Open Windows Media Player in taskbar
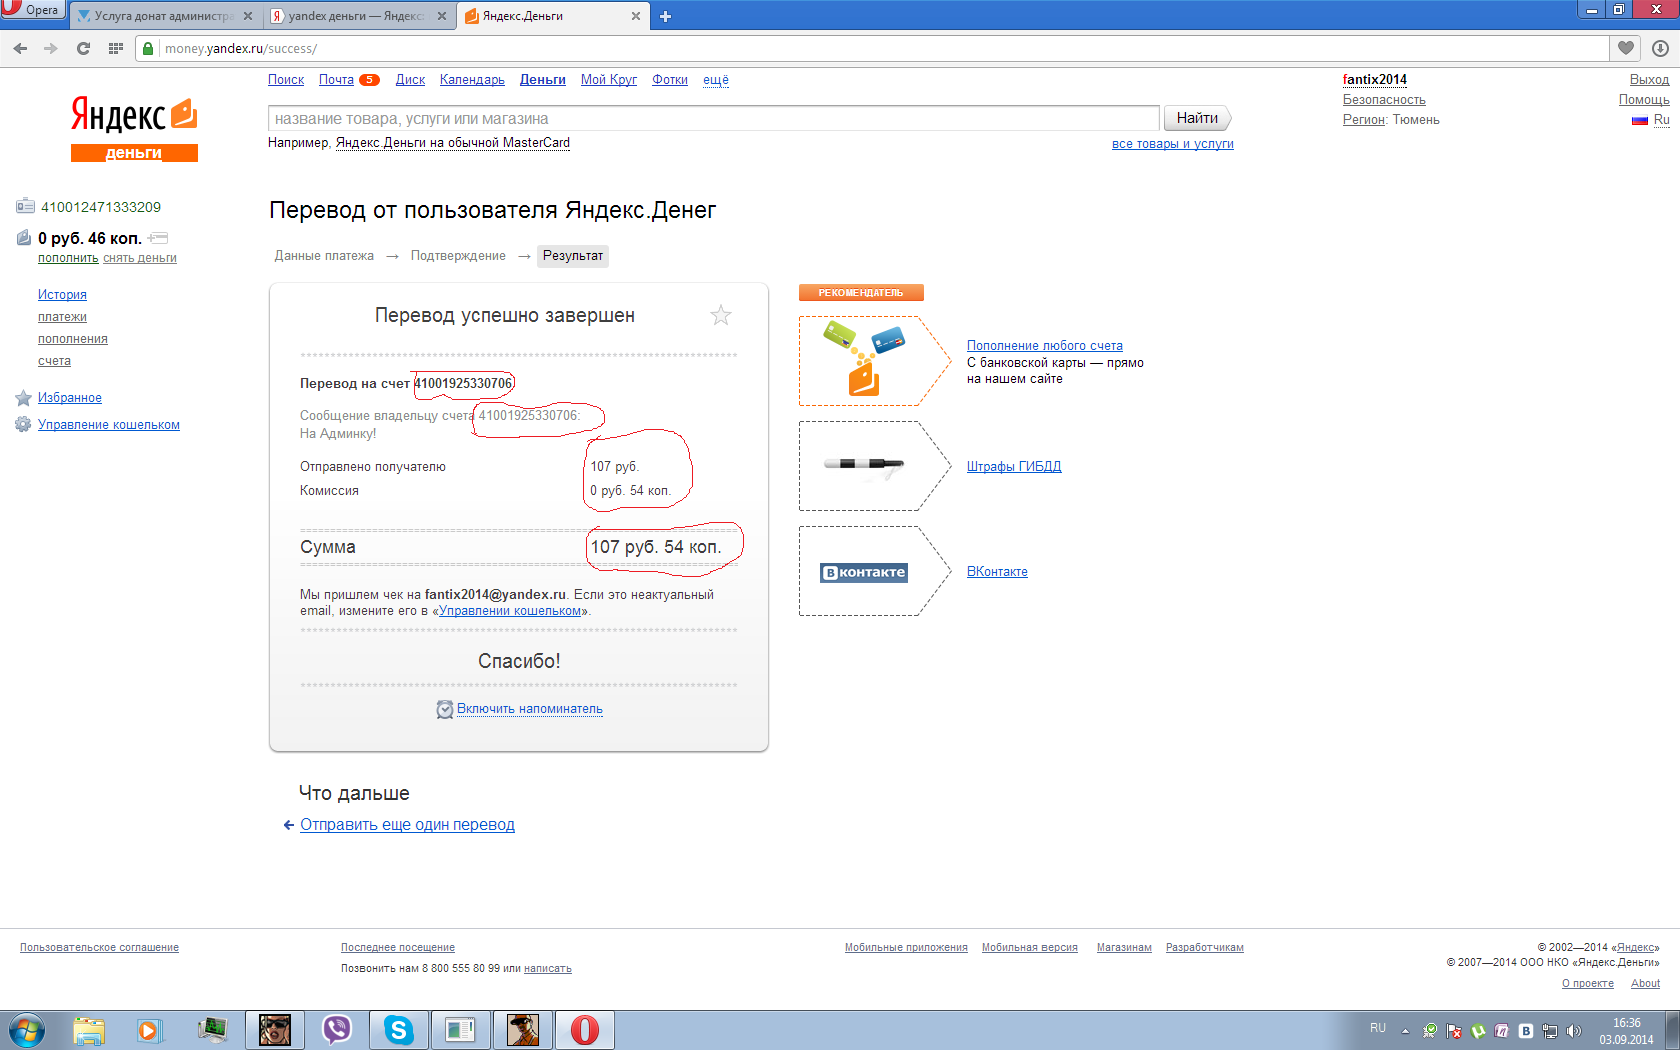 [x=150, y=1029]
